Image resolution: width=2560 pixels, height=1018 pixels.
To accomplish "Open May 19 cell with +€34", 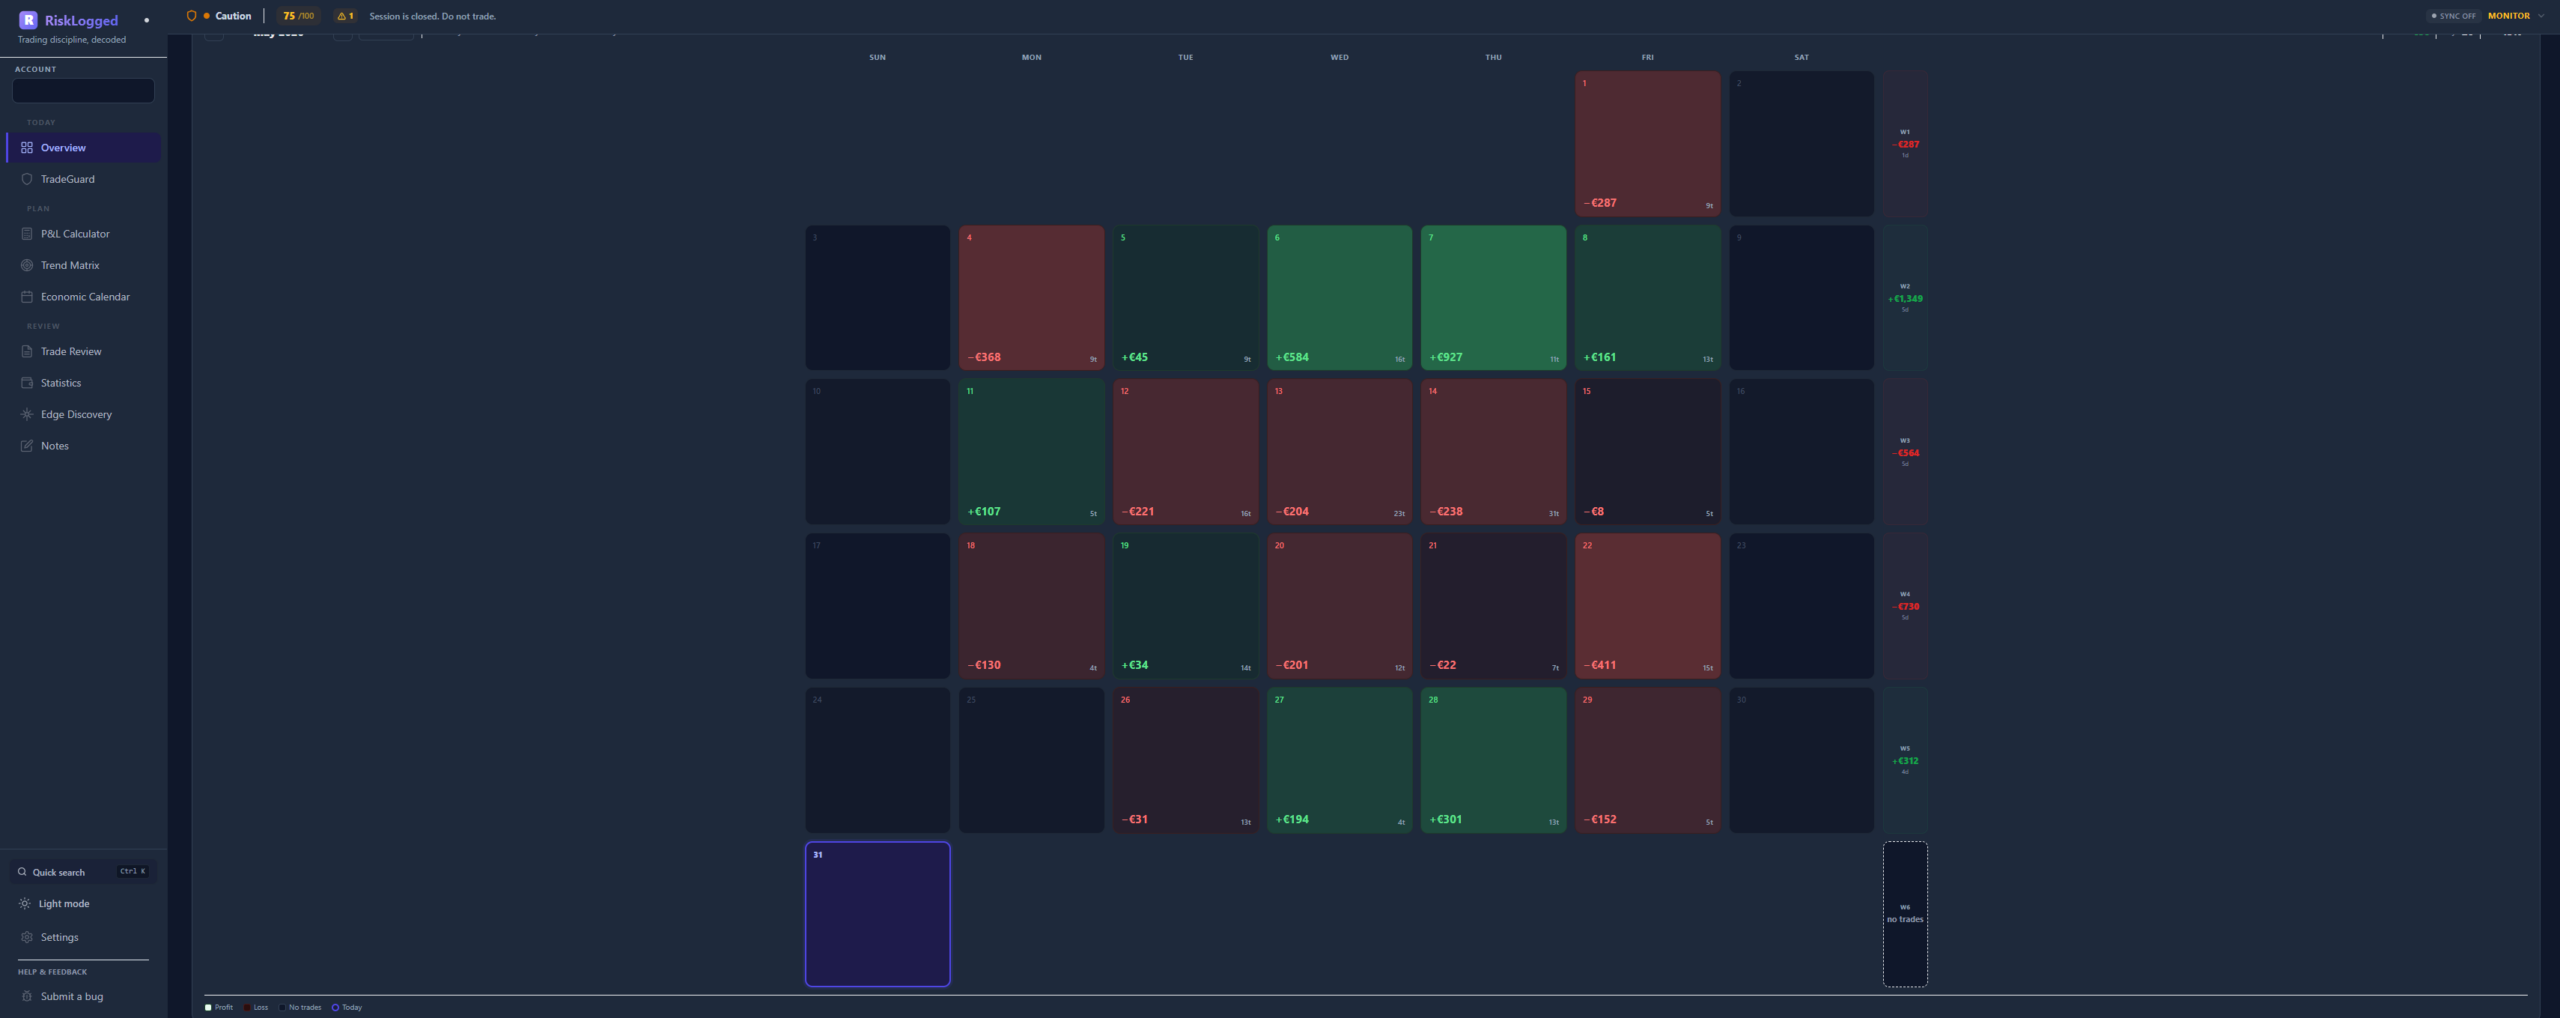I will 1186,606.
